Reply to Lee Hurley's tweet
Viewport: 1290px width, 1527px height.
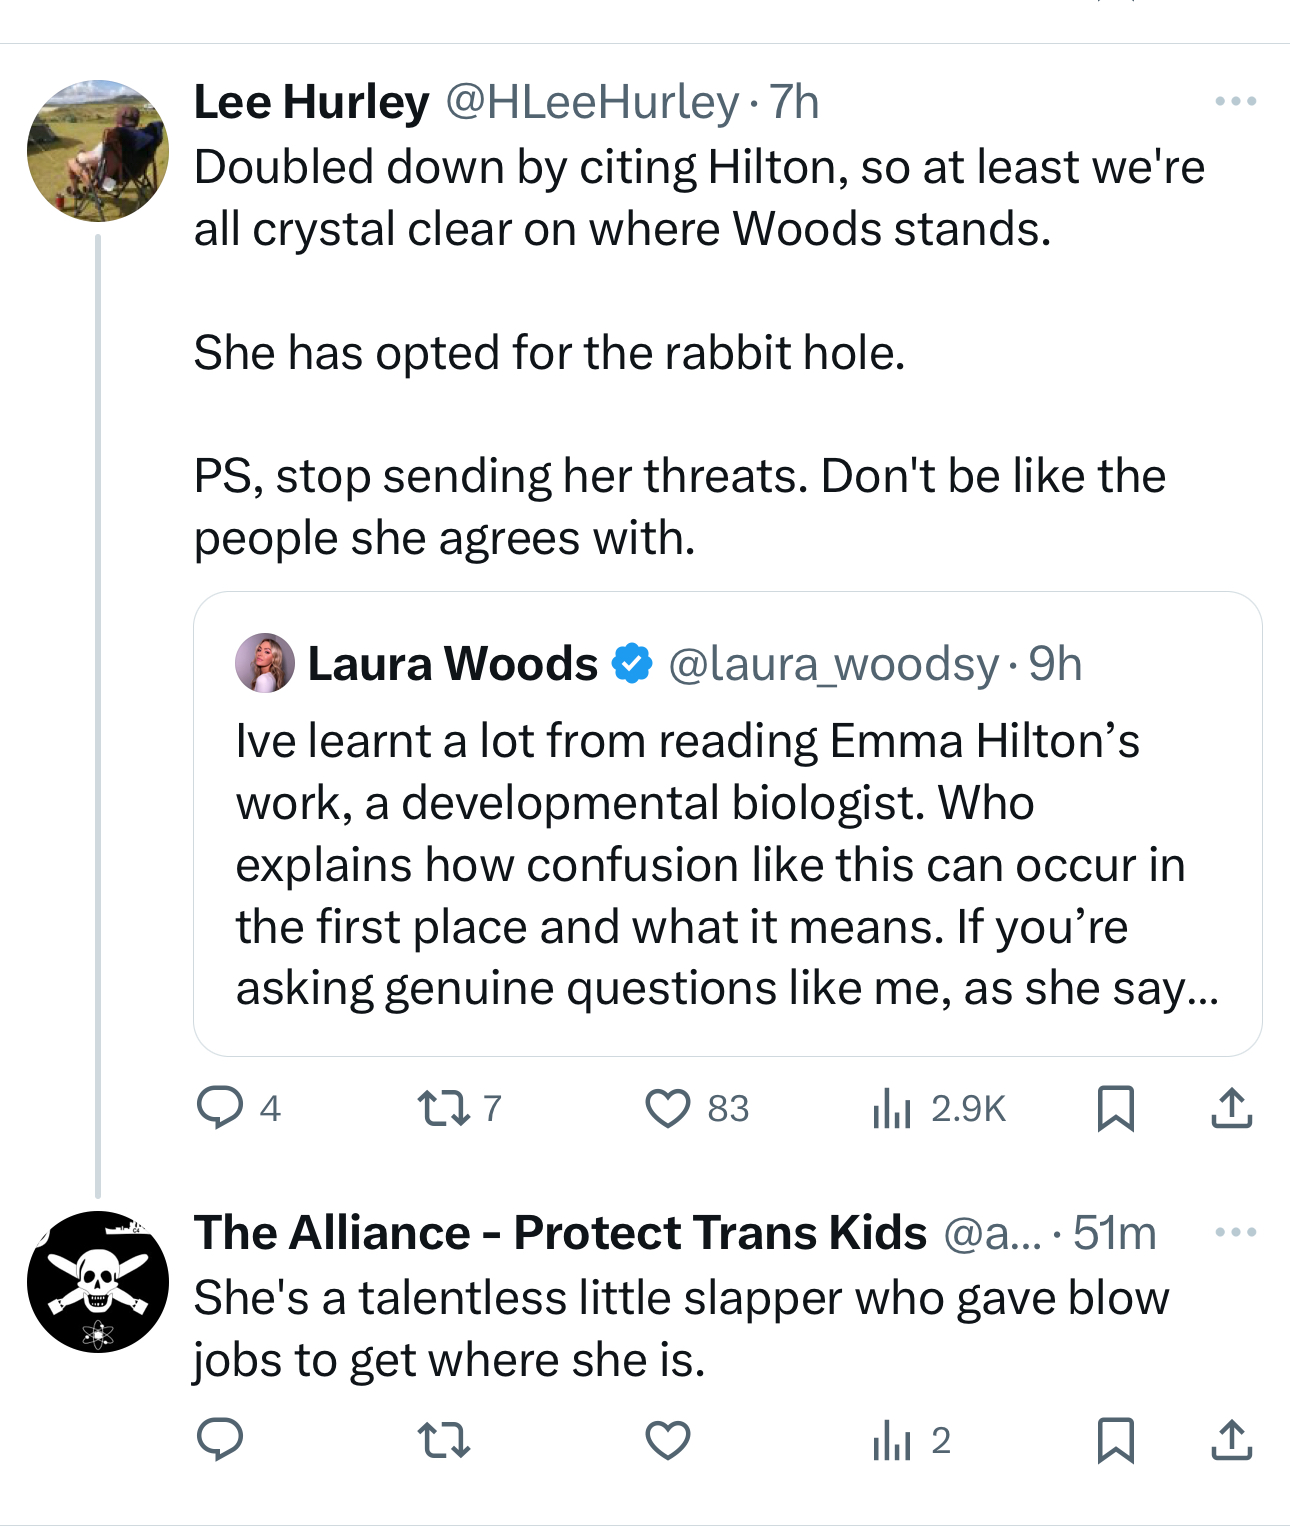[x=220, y=1108]
